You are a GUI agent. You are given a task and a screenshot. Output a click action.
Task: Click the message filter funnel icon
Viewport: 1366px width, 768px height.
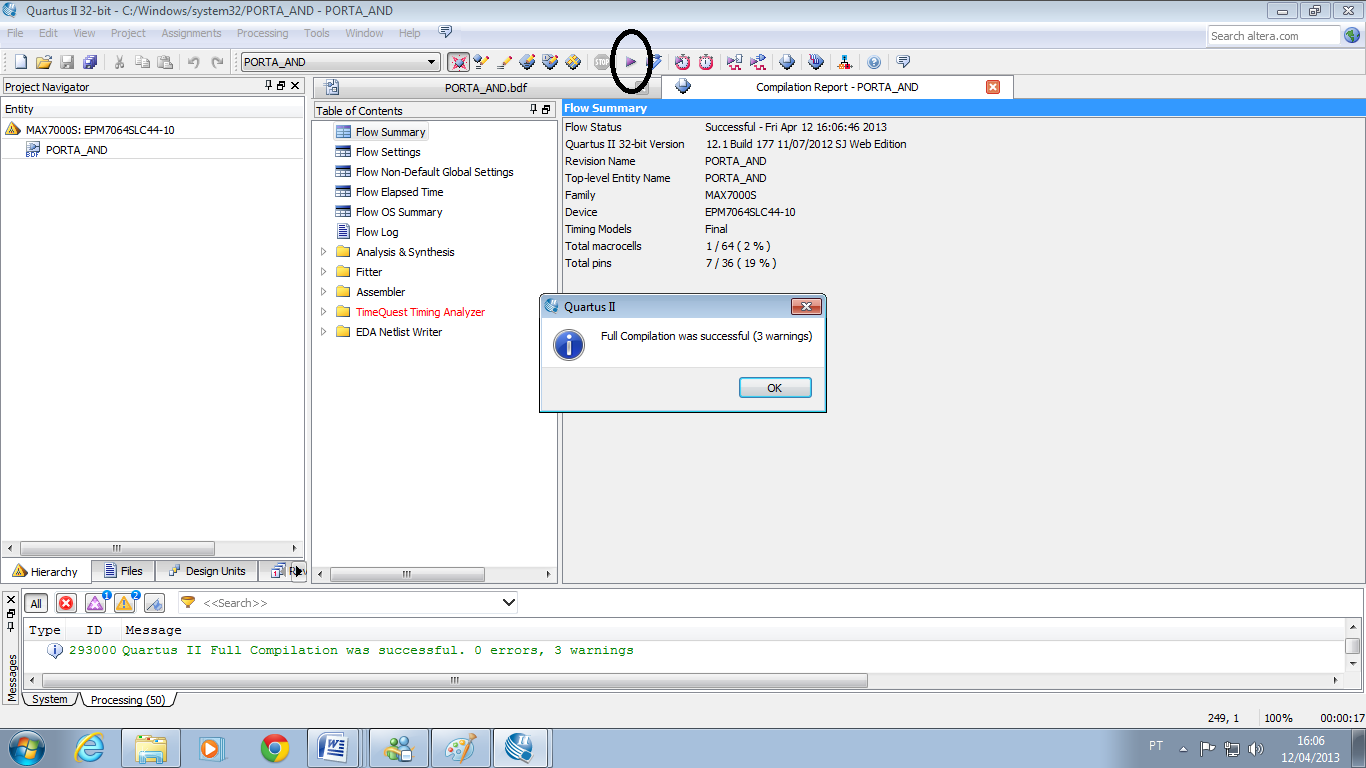(x=188, y=602)
